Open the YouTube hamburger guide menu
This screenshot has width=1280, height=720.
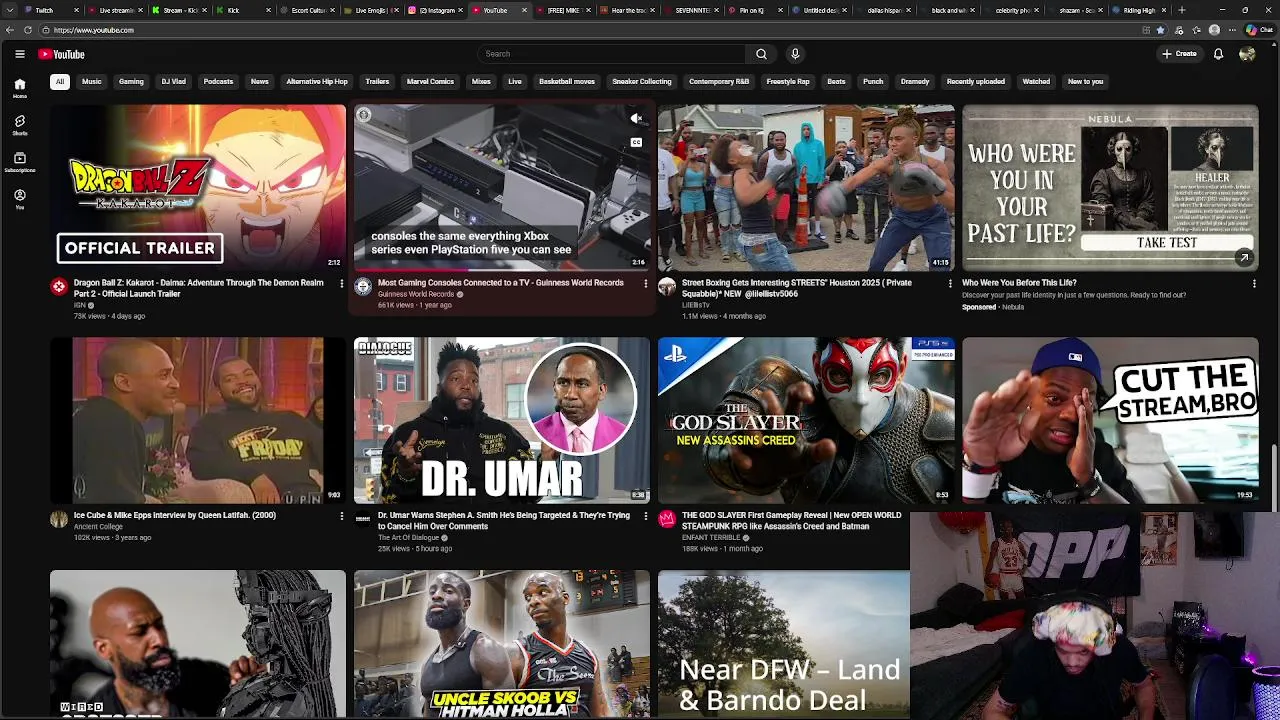click(x=20, y=54)
